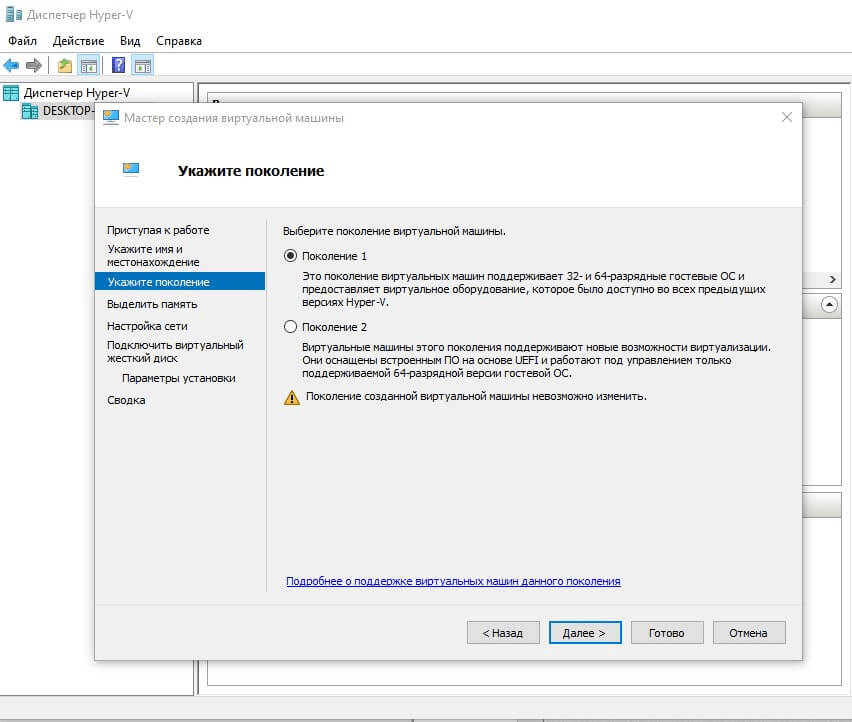Select the Укажите поколение step

(180, 281)
